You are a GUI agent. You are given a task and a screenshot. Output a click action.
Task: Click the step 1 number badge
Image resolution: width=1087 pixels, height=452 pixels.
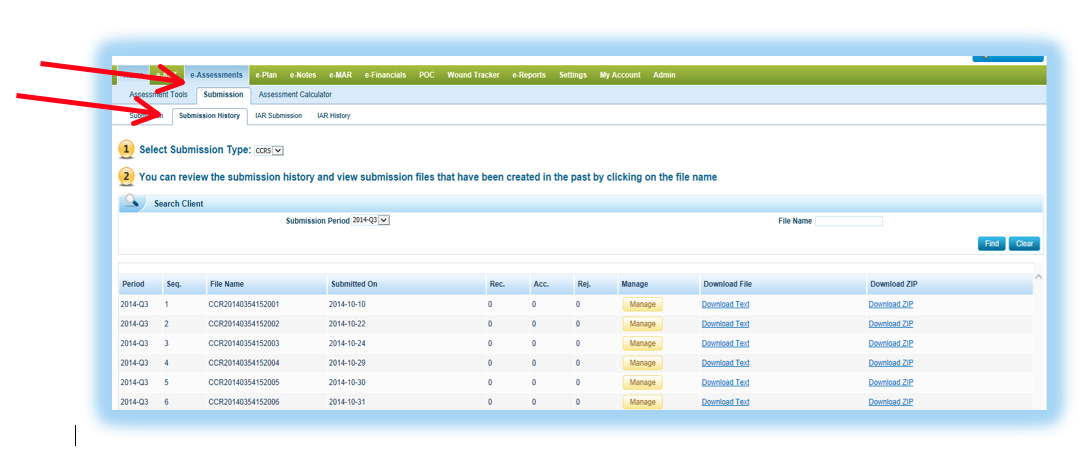point(126,150)
